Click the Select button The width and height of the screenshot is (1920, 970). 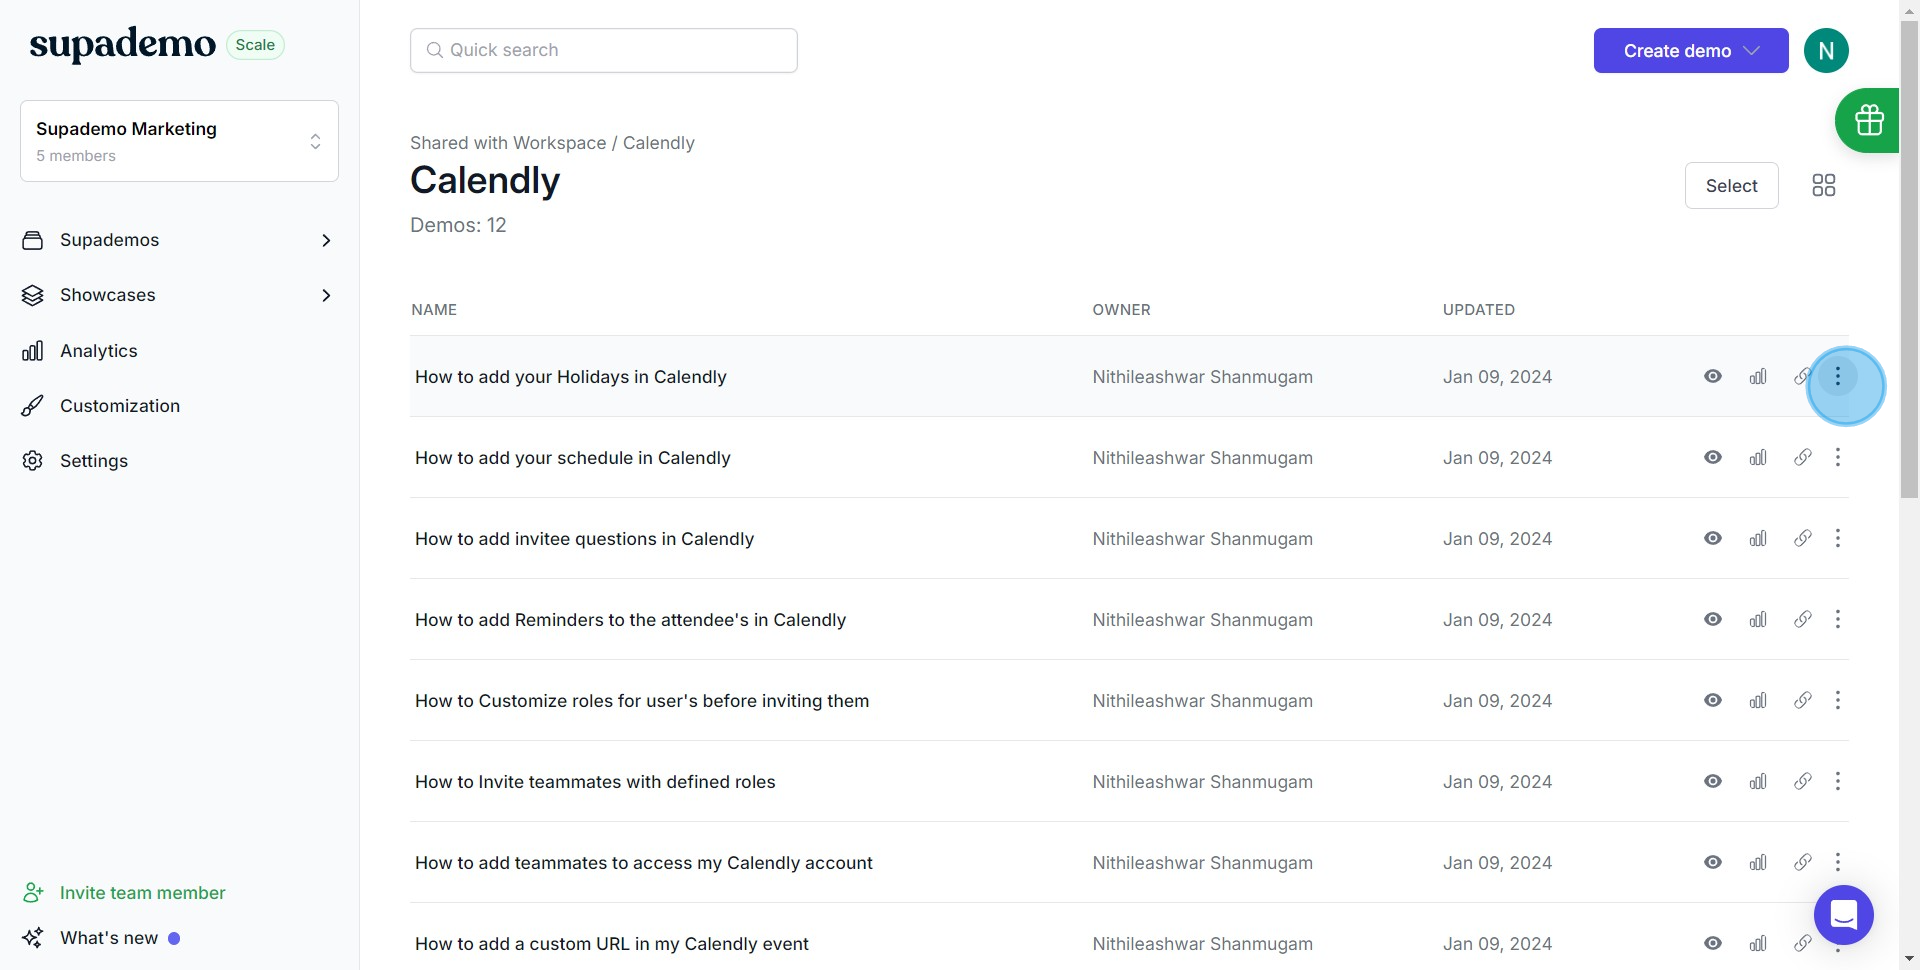1731,186
